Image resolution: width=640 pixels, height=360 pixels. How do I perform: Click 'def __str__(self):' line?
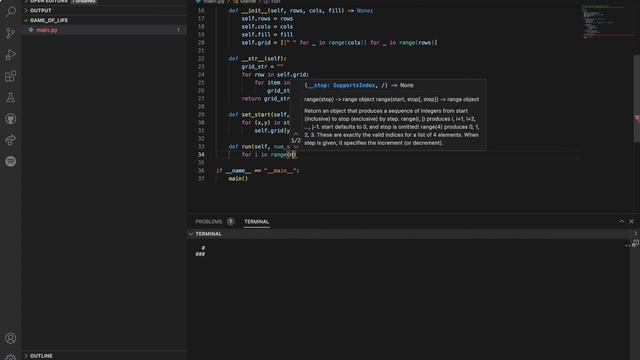pos(257,59)
